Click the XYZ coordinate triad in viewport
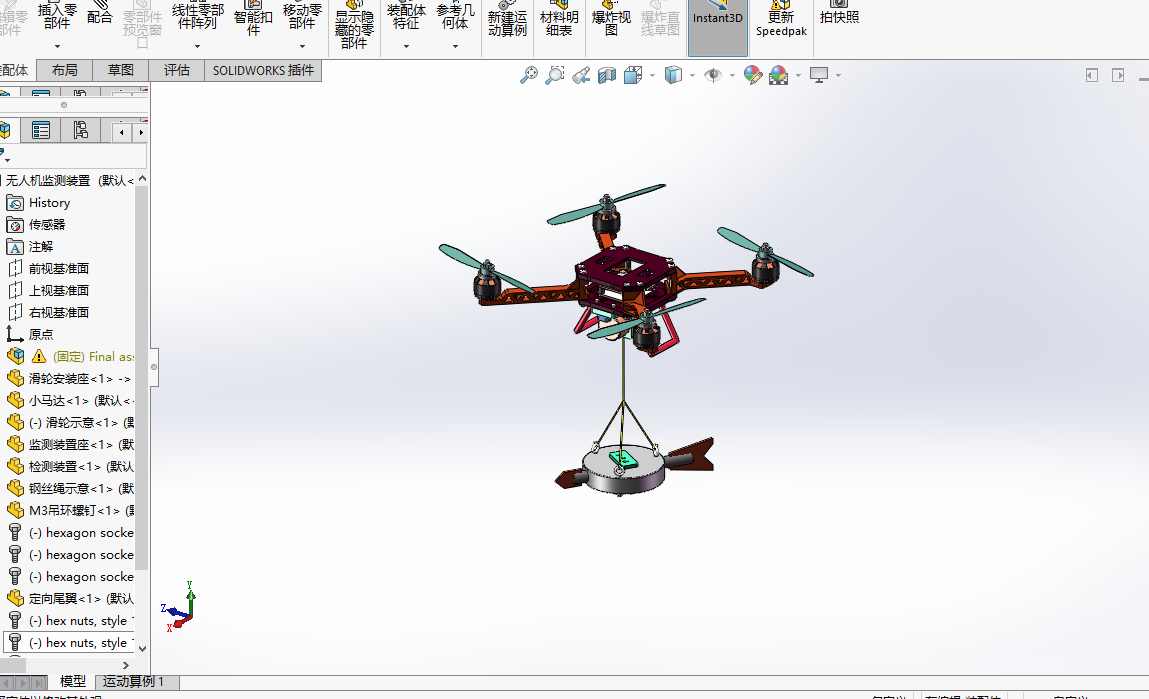The width and height of the screenshot is (1149, 699). click(x=179, y=607)
